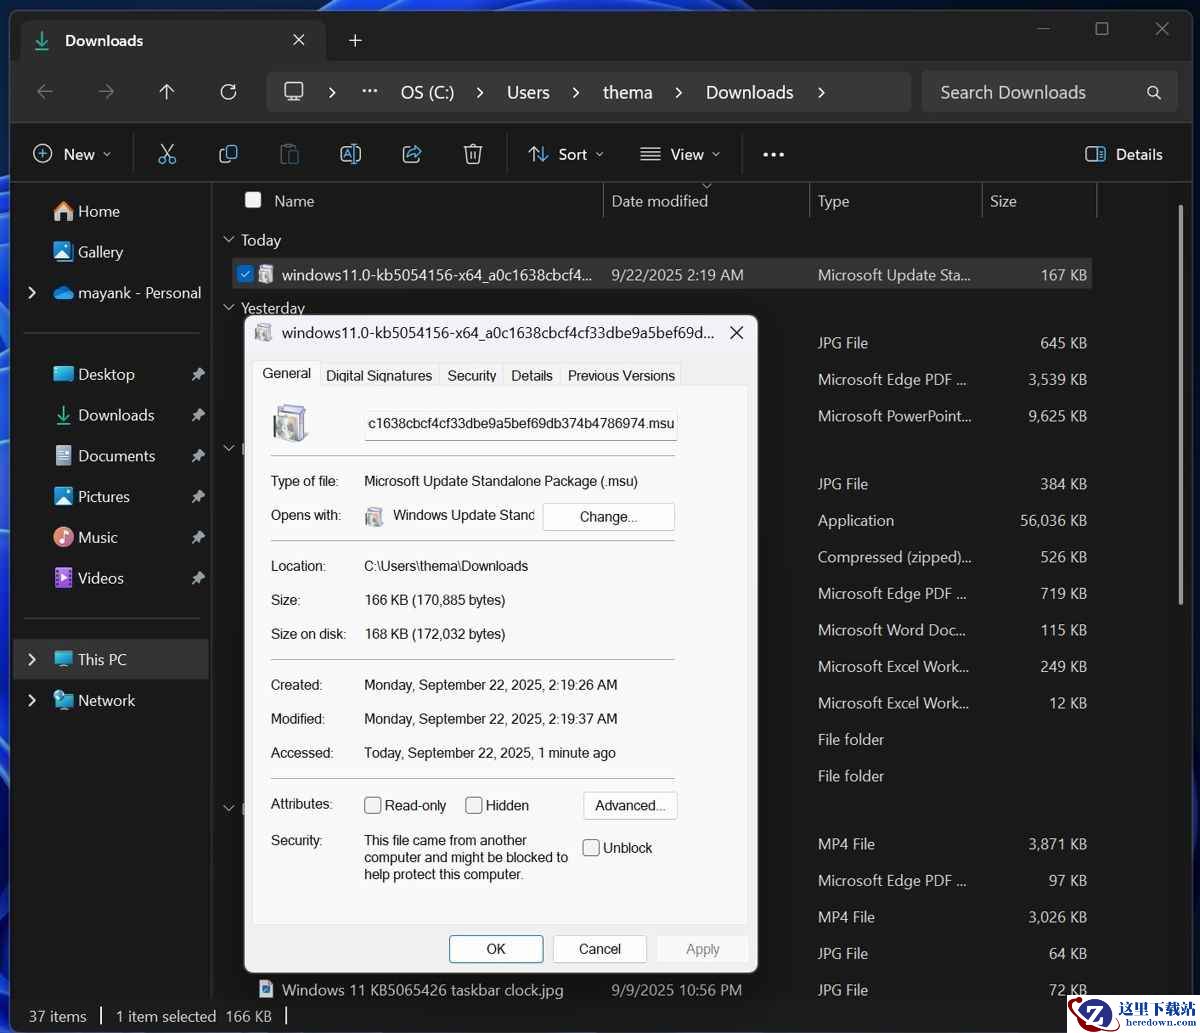Expand the This PC tree node
Screen dimensions: 1200x1033
[x=32, y=659]
